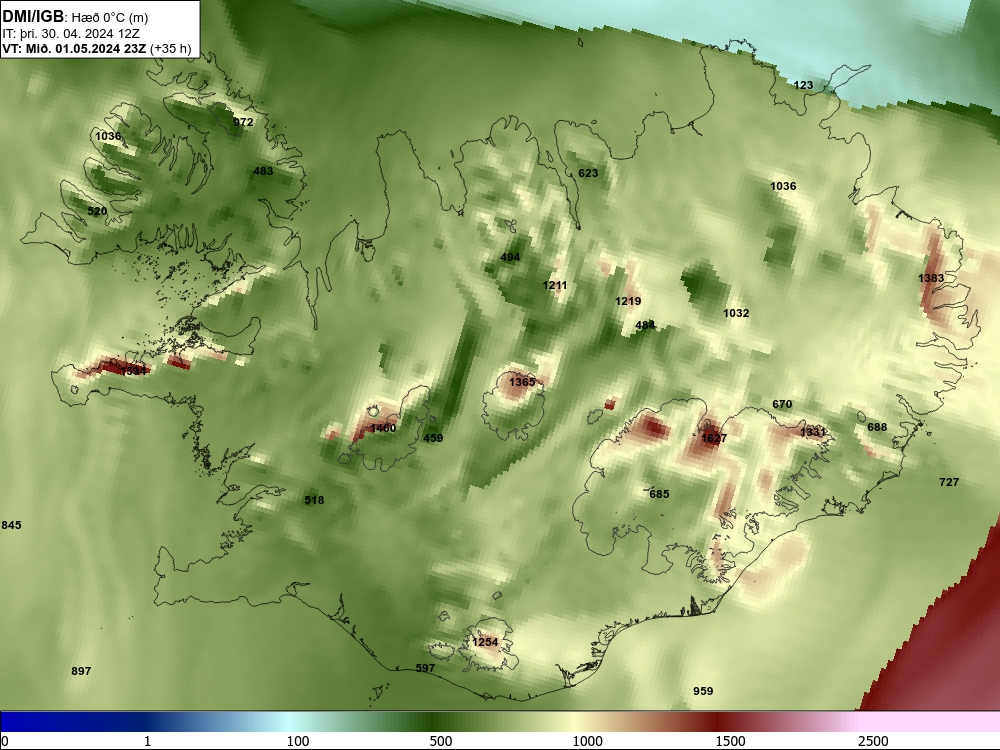1000x750 pixels.
Task: Click the 100 tick on the legend scale
Action: [298, 740]
